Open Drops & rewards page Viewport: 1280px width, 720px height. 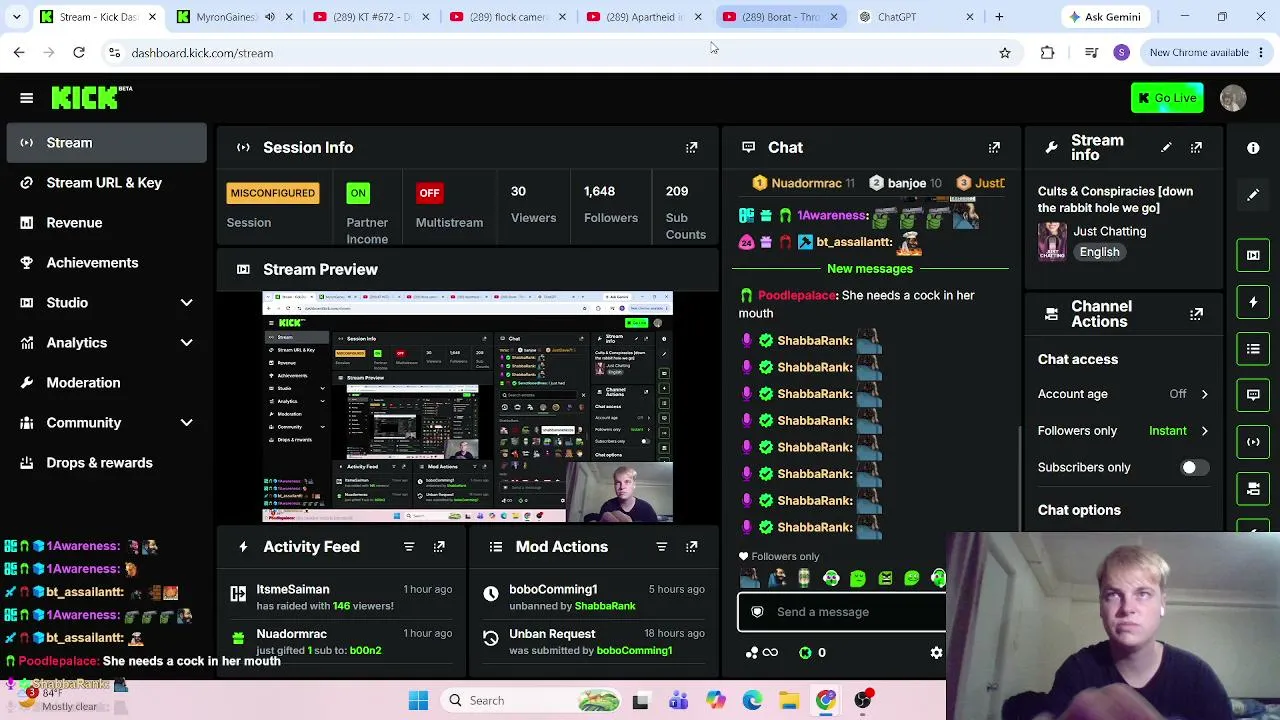click(106, 463)
